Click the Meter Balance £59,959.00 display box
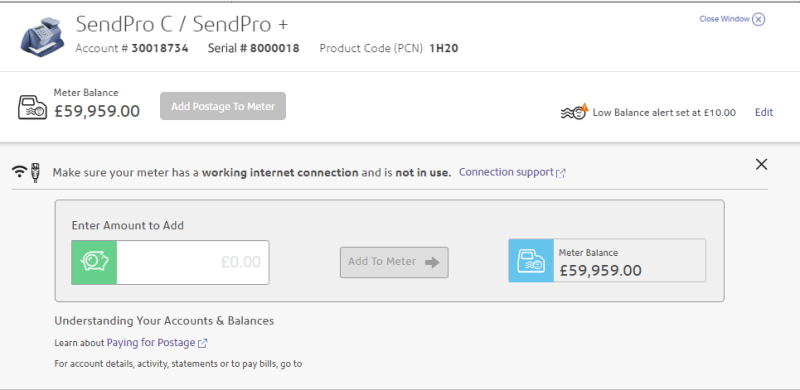Image resolution: width=800 pixels, height=390 pixels. 607,260
